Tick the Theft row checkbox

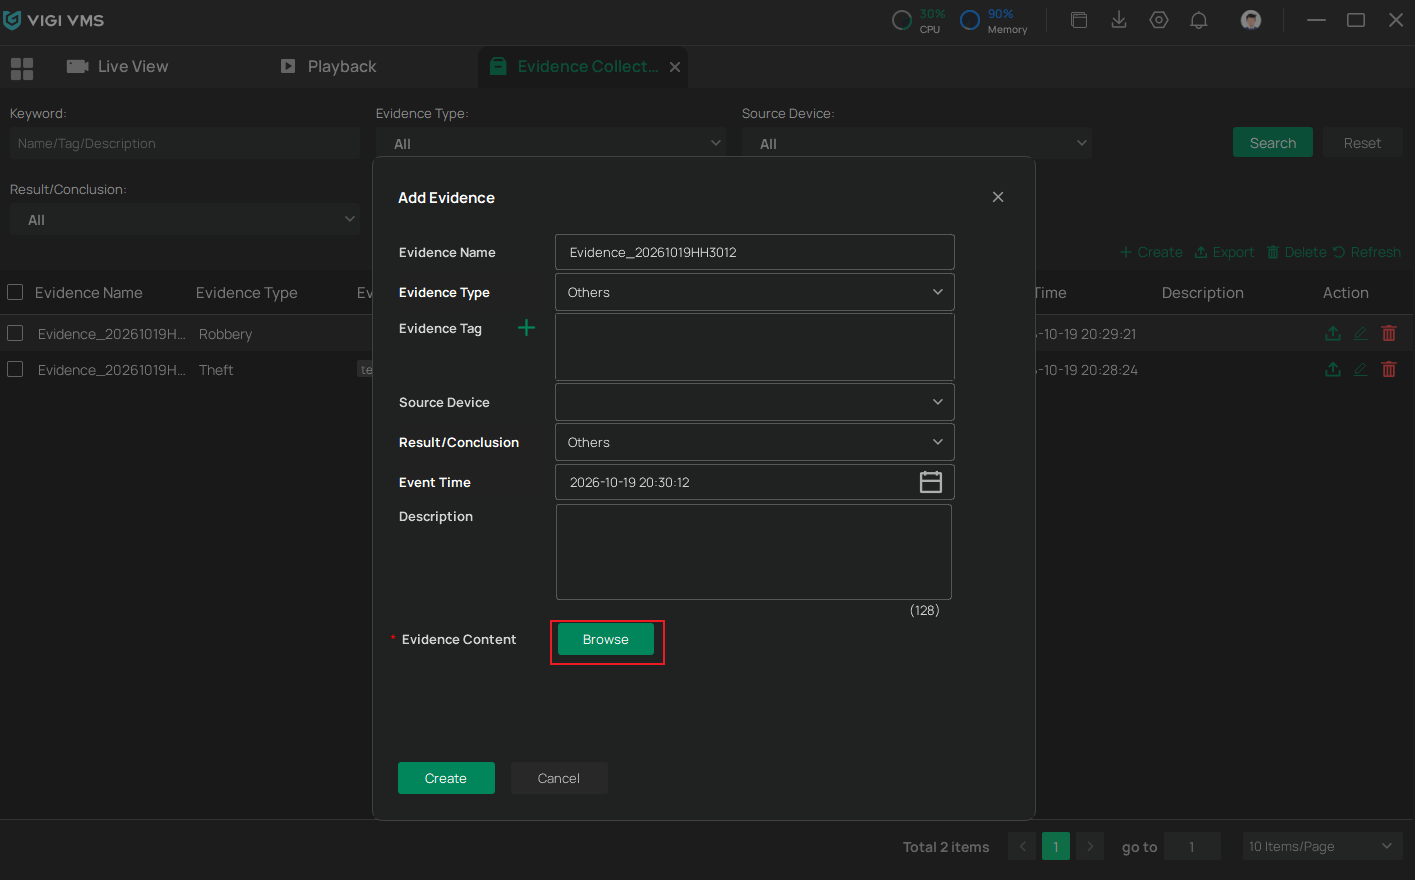[x=15, y=369]
